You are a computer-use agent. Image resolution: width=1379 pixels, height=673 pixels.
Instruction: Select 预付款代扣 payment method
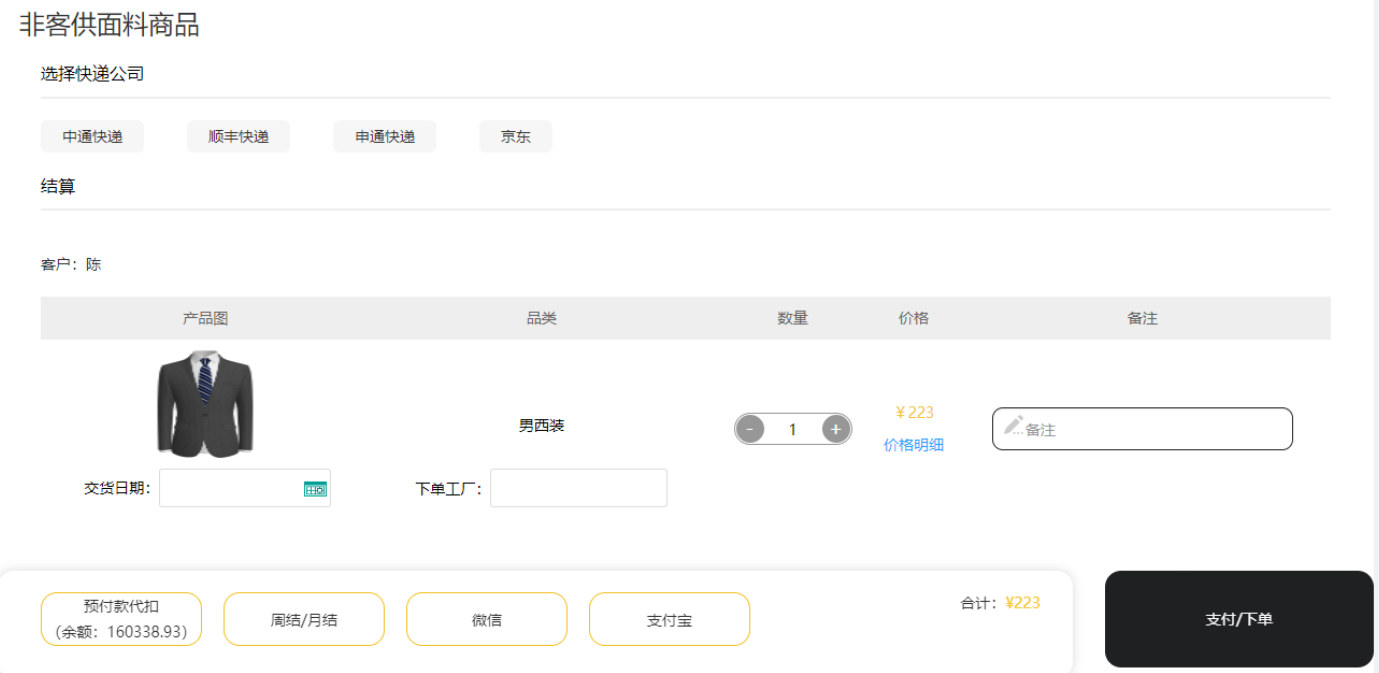tap(121, 619)
